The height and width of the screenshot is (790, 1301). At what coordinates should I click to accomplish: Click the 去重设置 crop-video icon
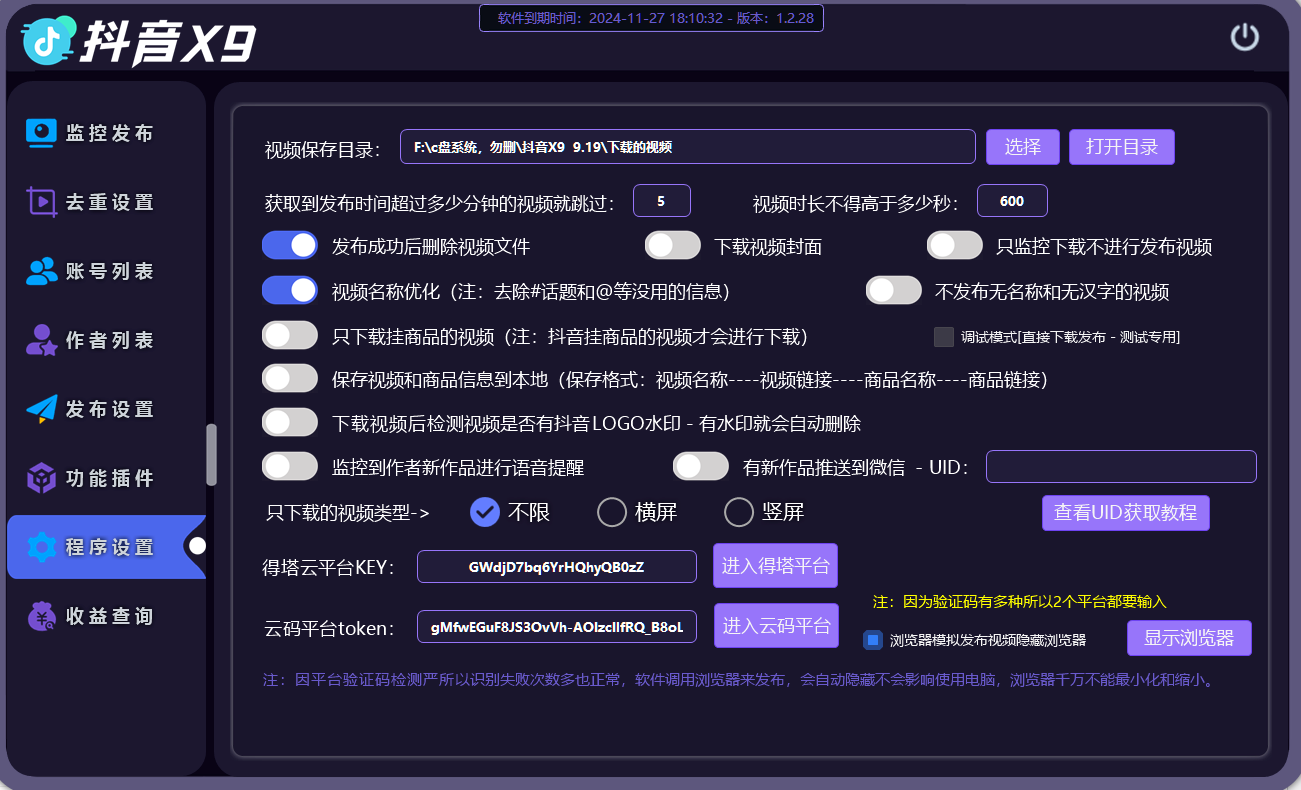[x=41, y=202]
